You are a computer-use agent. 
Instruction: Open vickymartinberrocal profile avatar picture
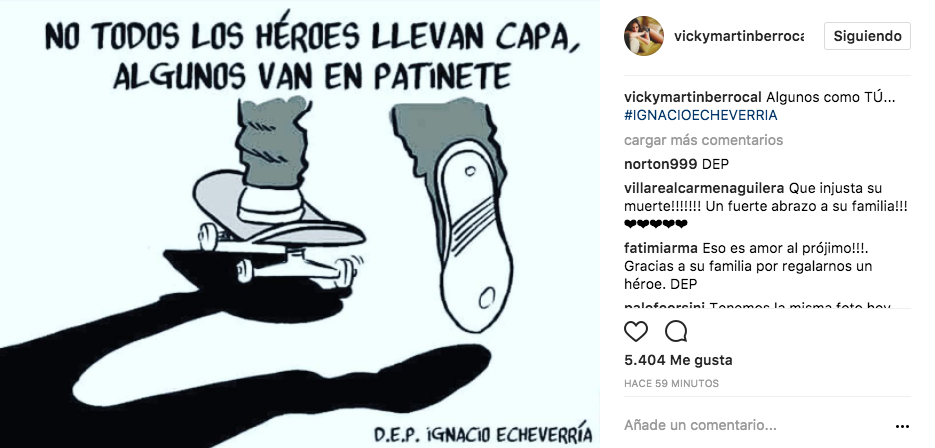643,36
